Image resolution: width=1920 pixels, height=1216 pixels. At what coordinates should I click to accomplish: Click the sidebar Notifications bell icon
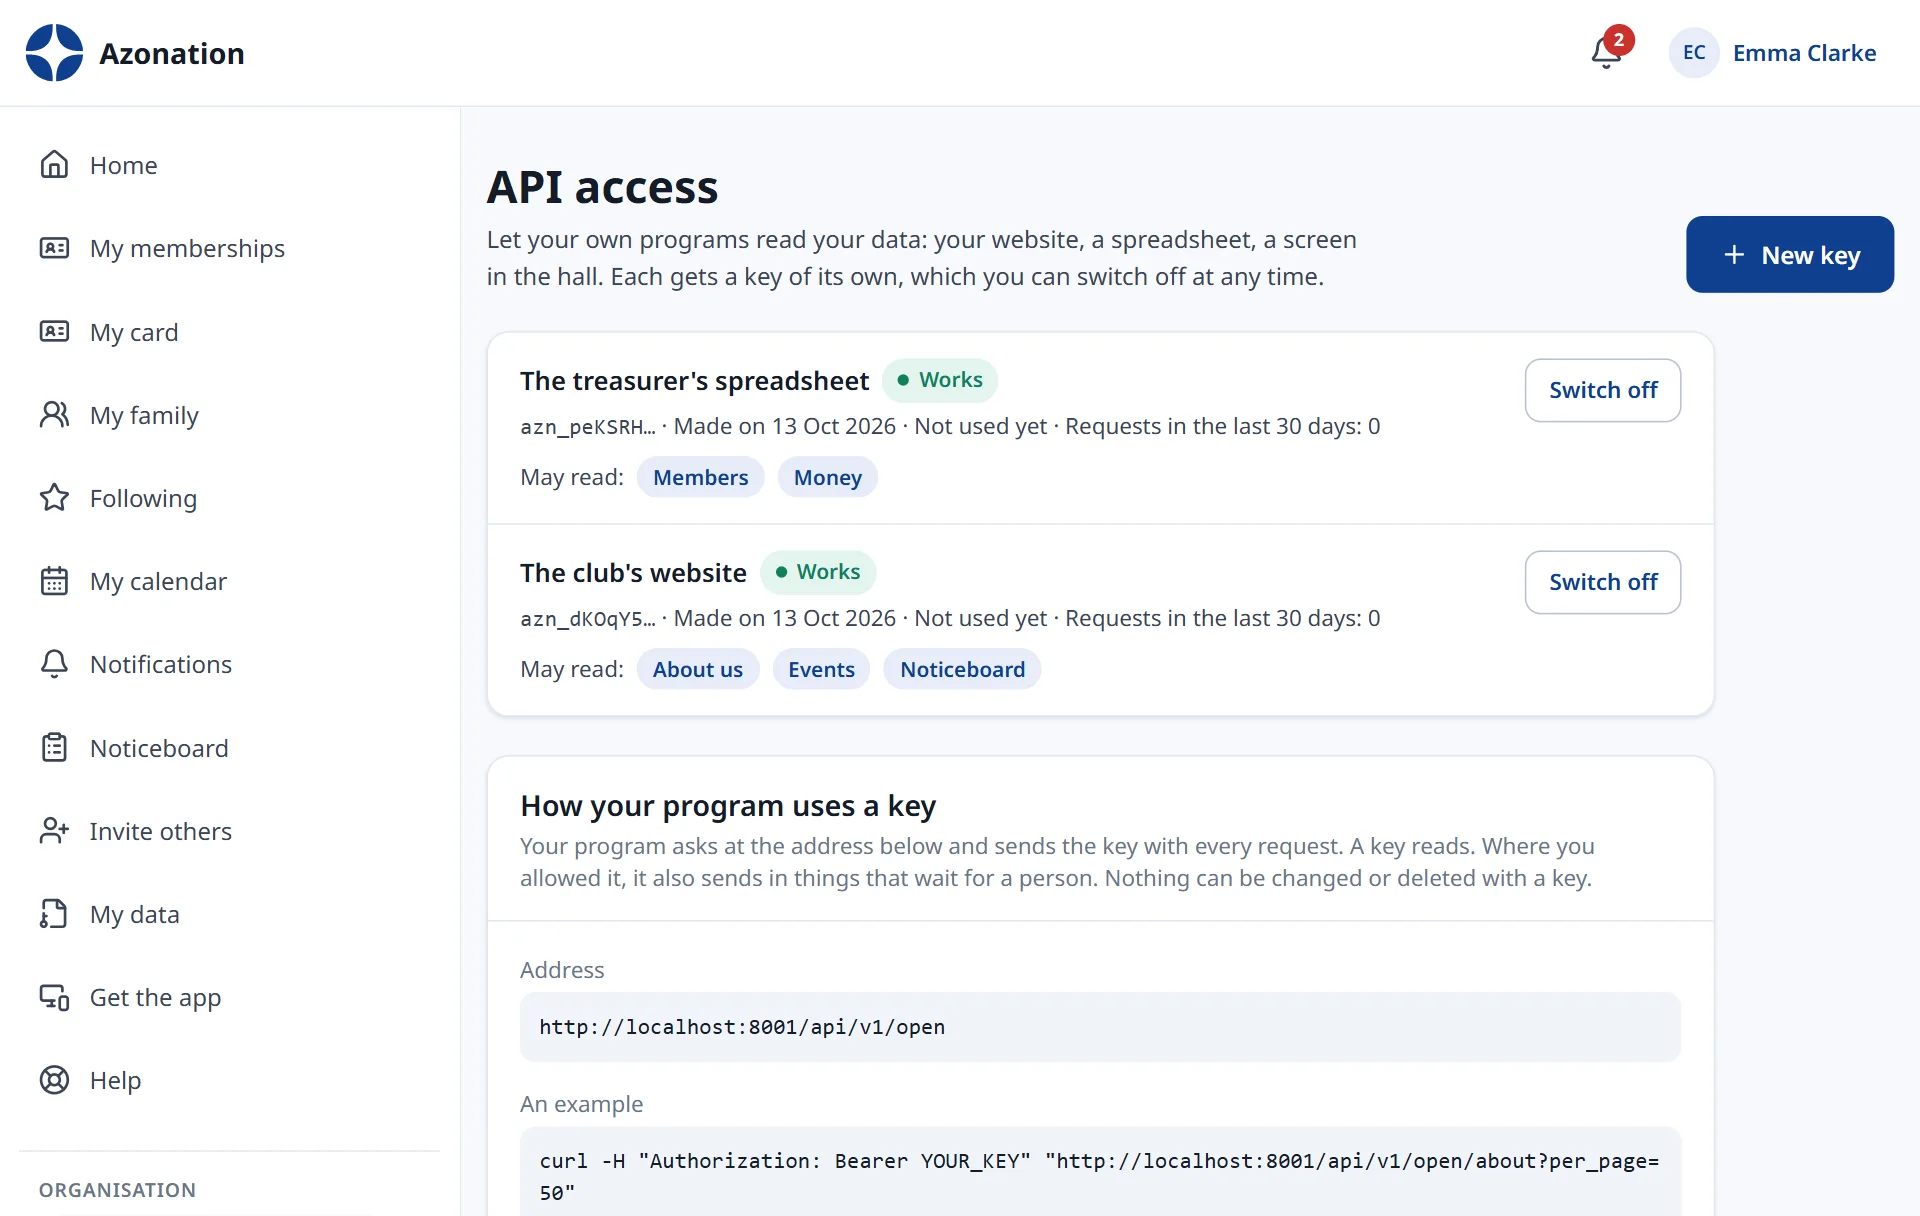pyautogui.click(x=54, y=663)
